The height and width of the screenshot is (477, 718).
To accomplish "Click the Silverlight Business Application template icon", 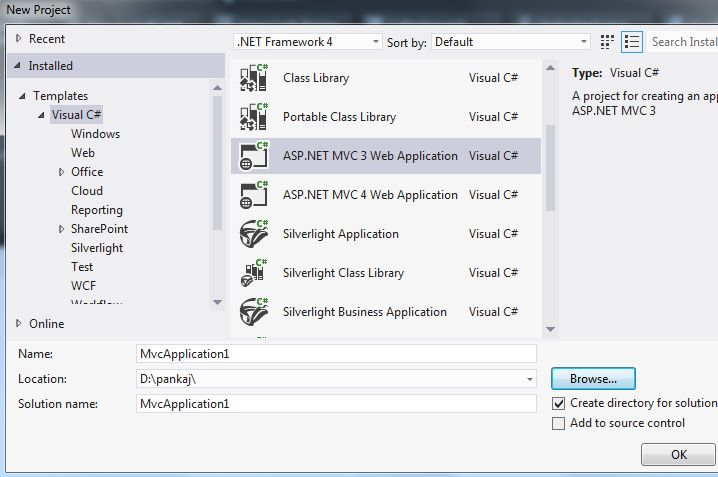I will tap(254, 312).
